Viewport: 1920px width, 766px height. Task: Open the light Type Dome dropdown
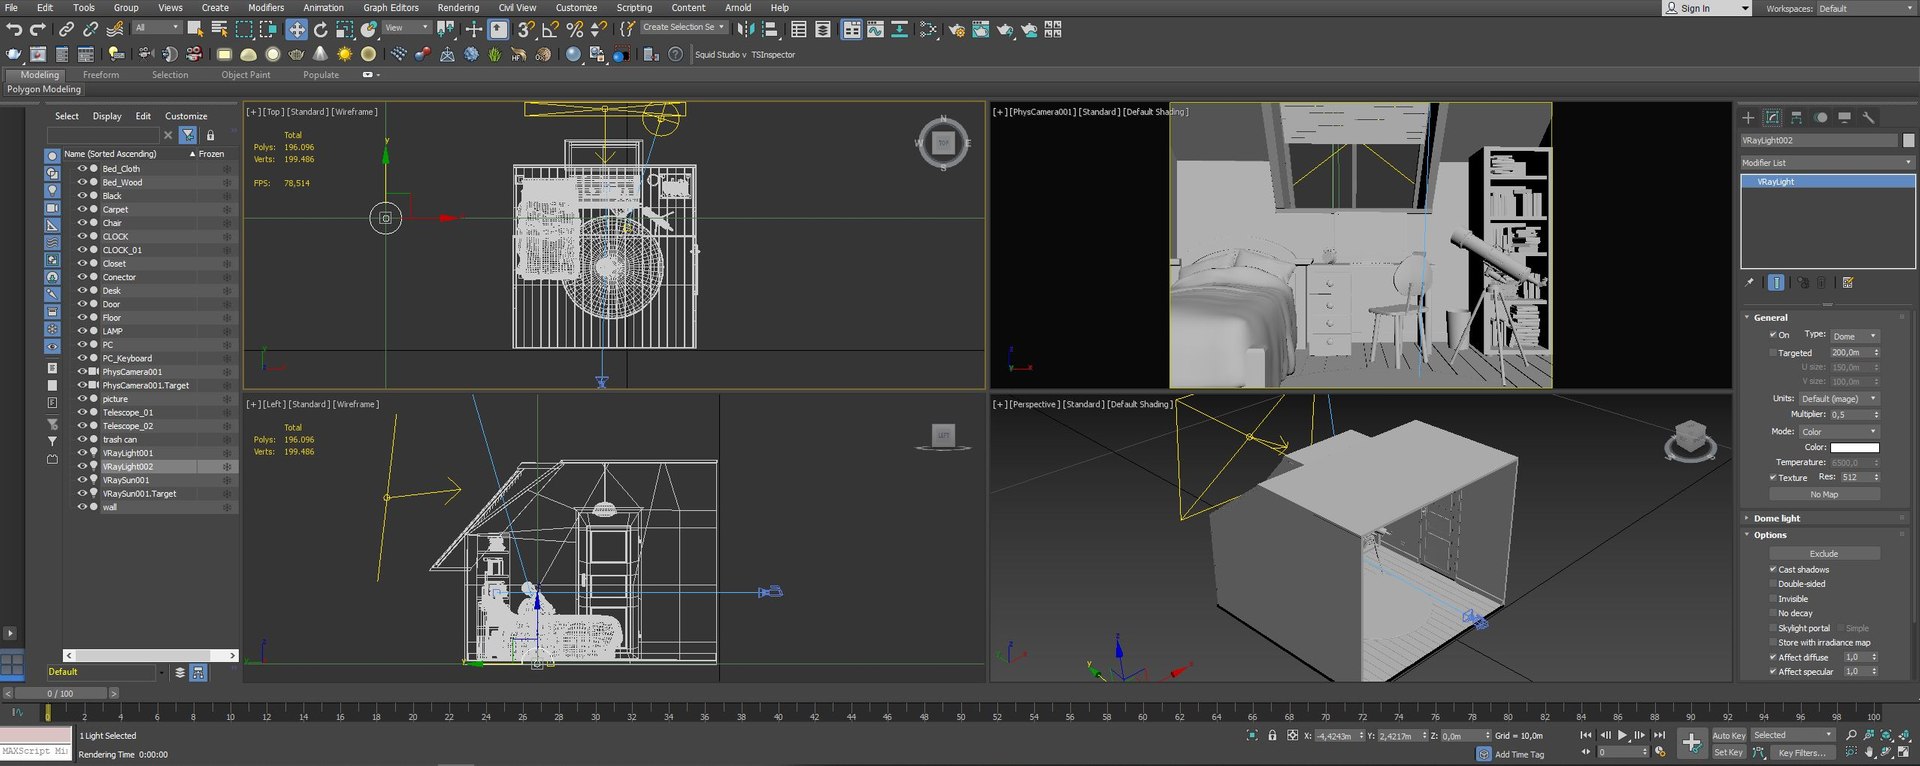(x=1855, y=336)
